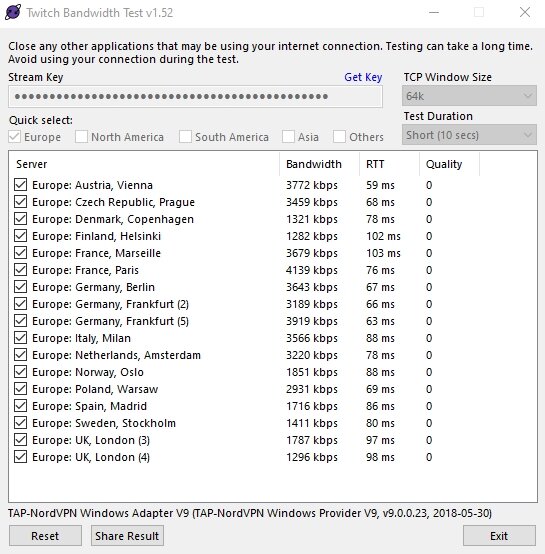Select the 4139 kbps bandwidth value
The height and width of the screenshot is (554, 545).
pos(312,270)
